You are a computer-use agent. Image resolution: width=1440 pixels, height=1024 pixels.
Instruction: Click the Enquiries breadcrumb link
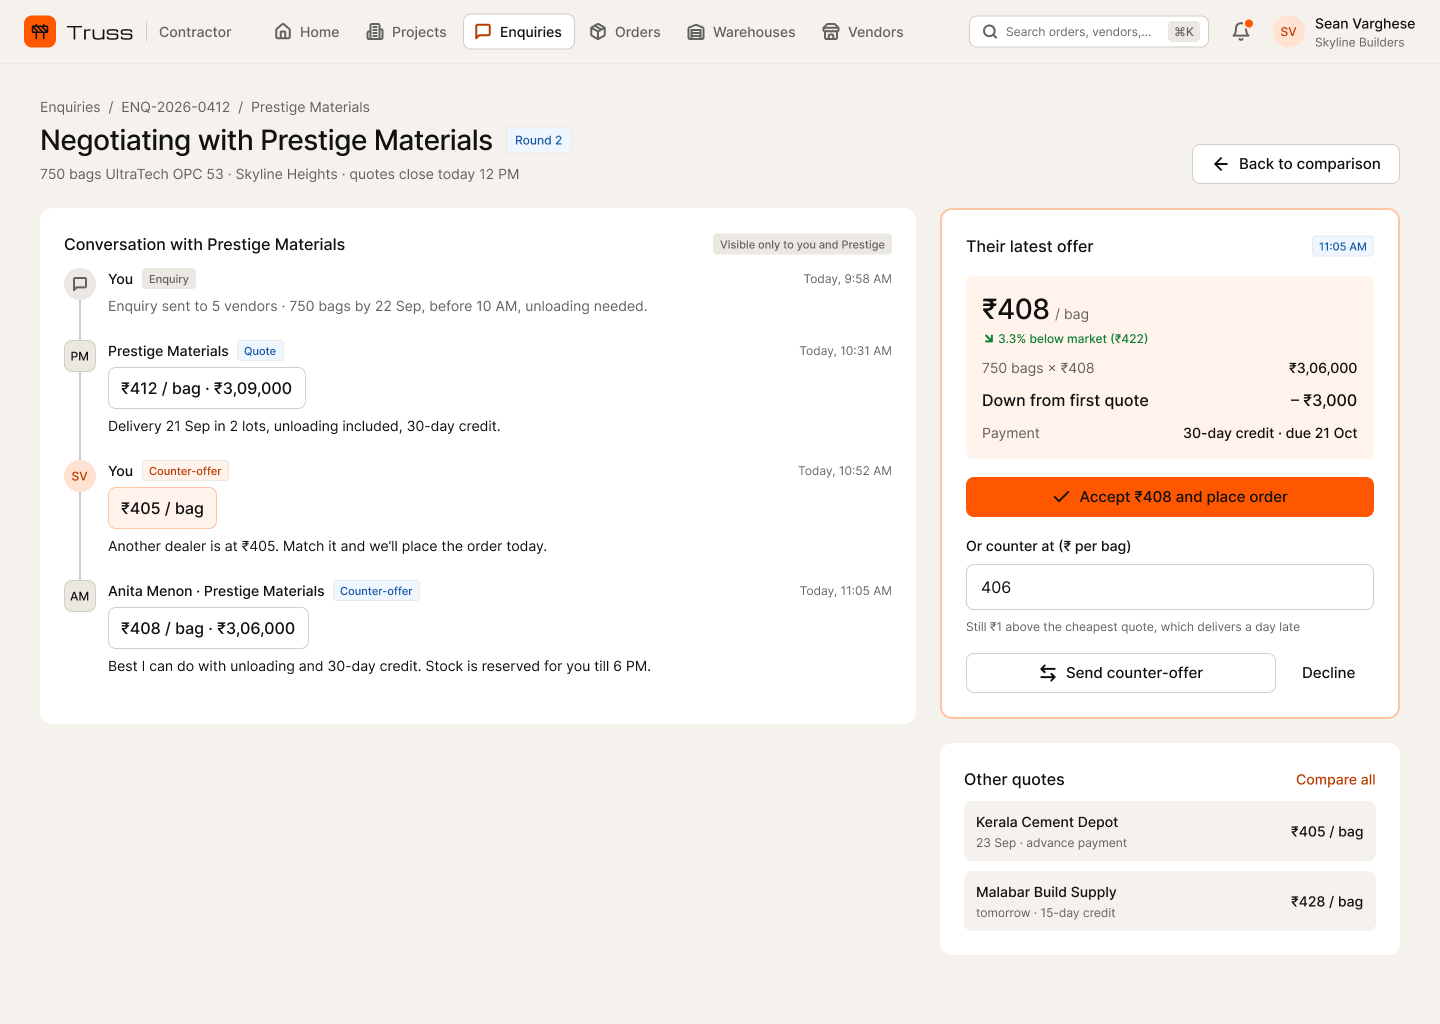tap(70, 107)
